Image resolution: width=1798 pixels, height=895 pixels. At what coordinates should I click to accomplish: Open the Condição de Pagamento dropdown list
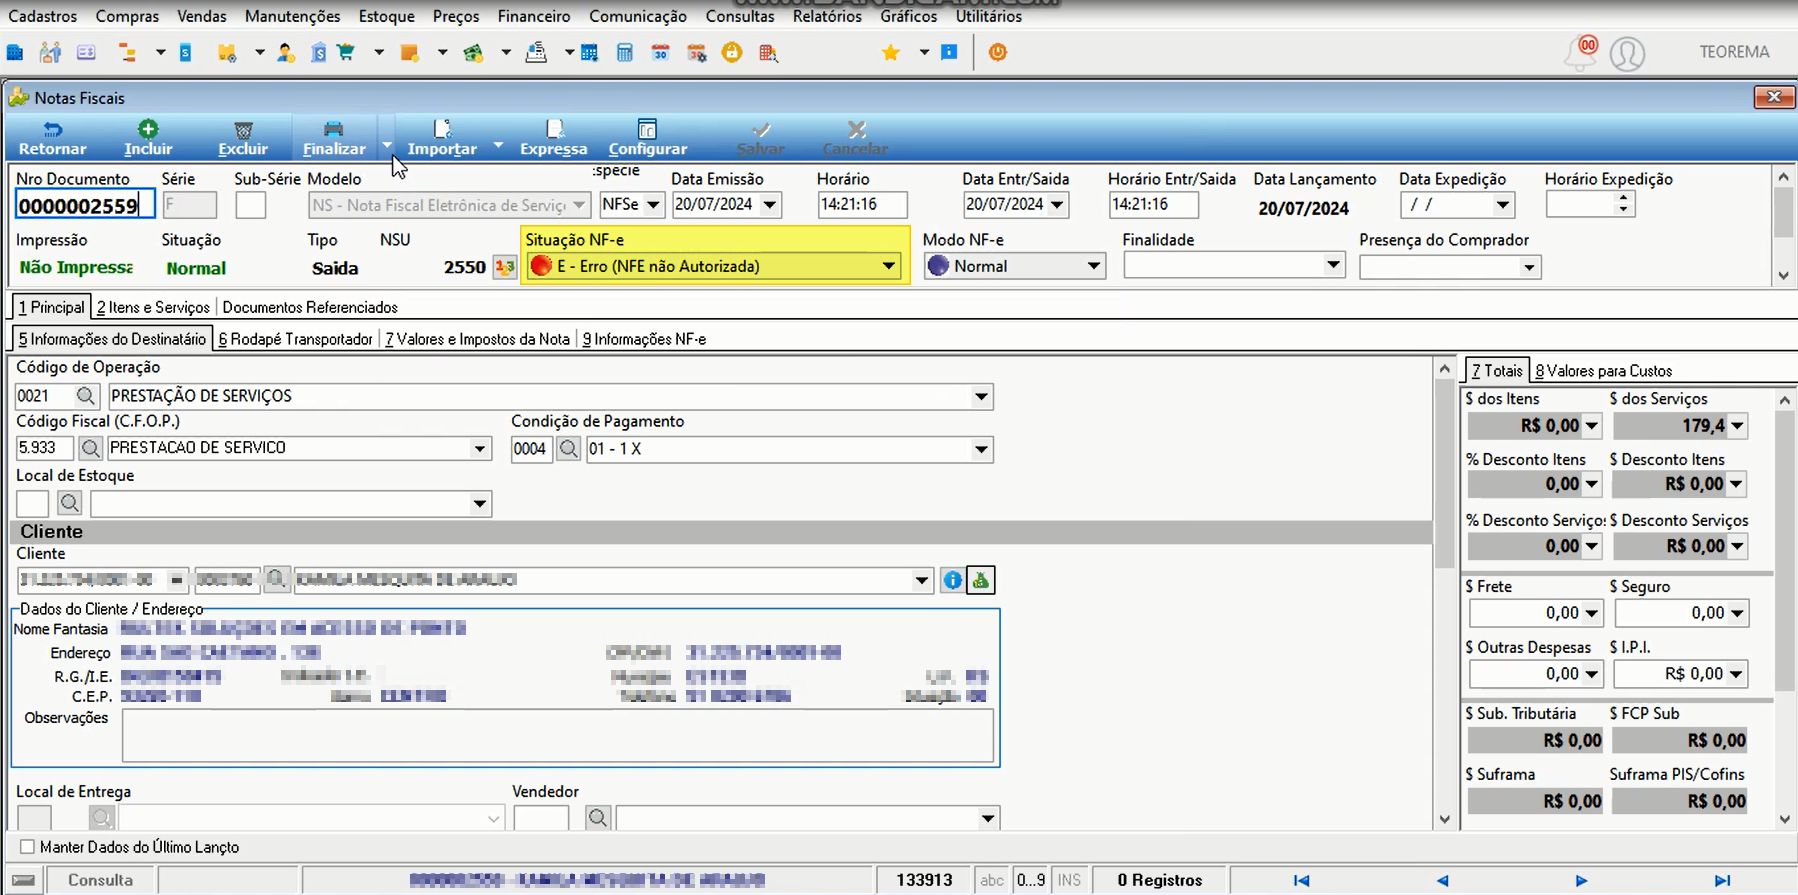tap(981, 449)
